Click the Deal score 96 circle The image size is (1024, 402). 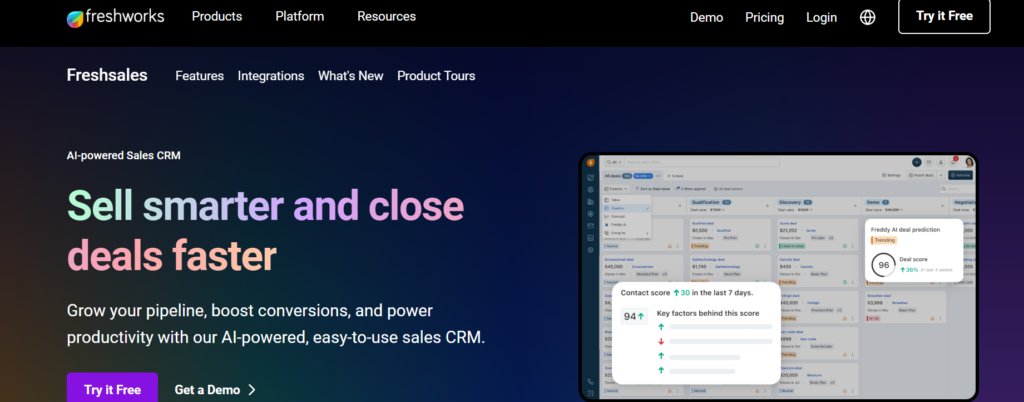[x=883, y=265]
